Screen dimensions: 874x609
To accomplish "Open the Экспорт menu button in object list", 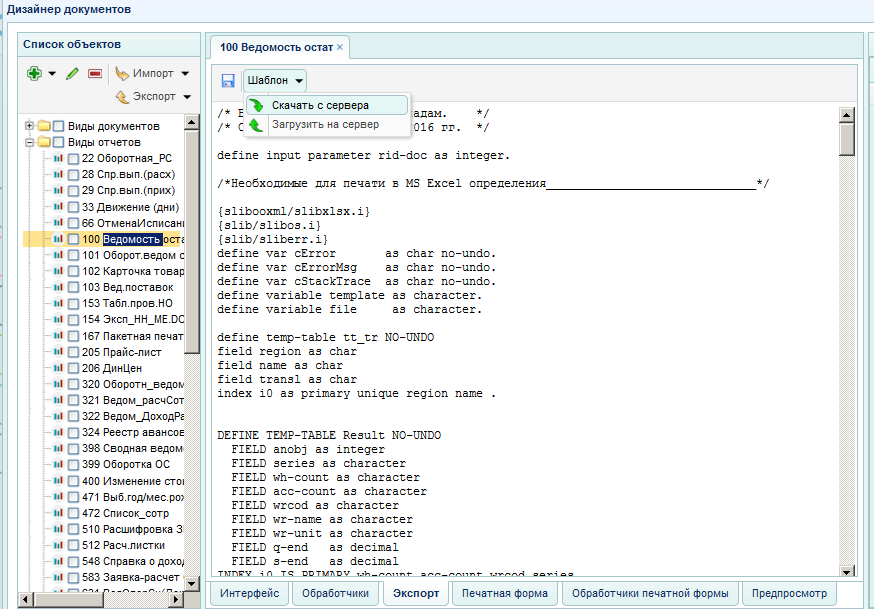I will coord(153,96).
